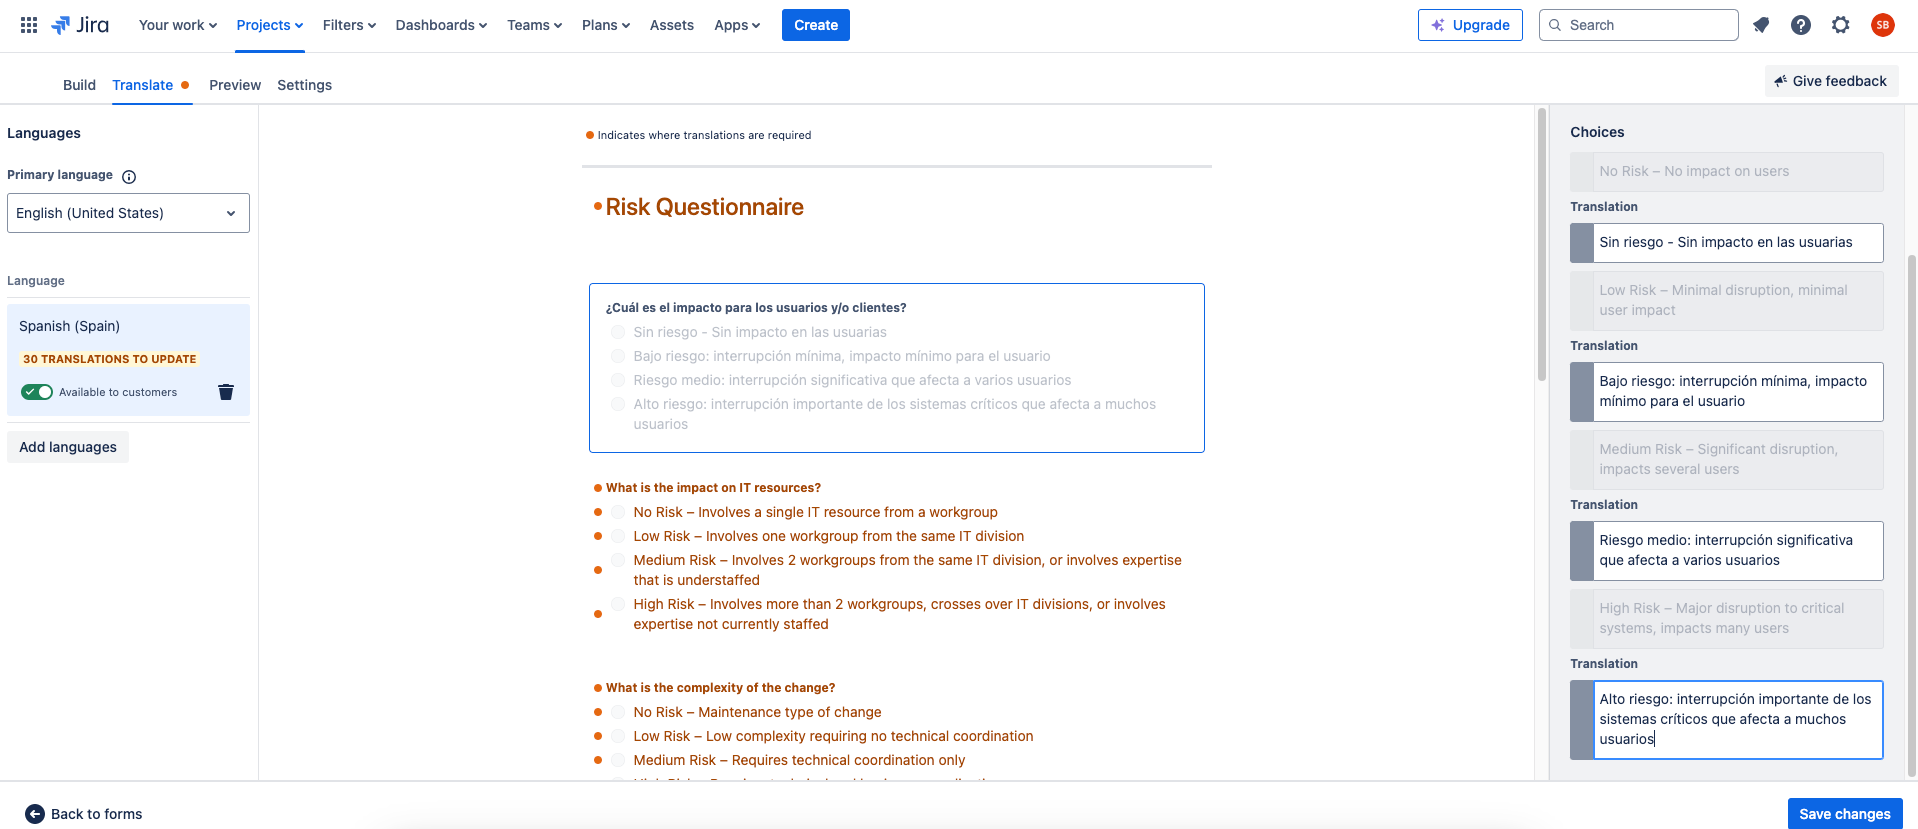Open the settings gear icon

(x=1841, y=25)
